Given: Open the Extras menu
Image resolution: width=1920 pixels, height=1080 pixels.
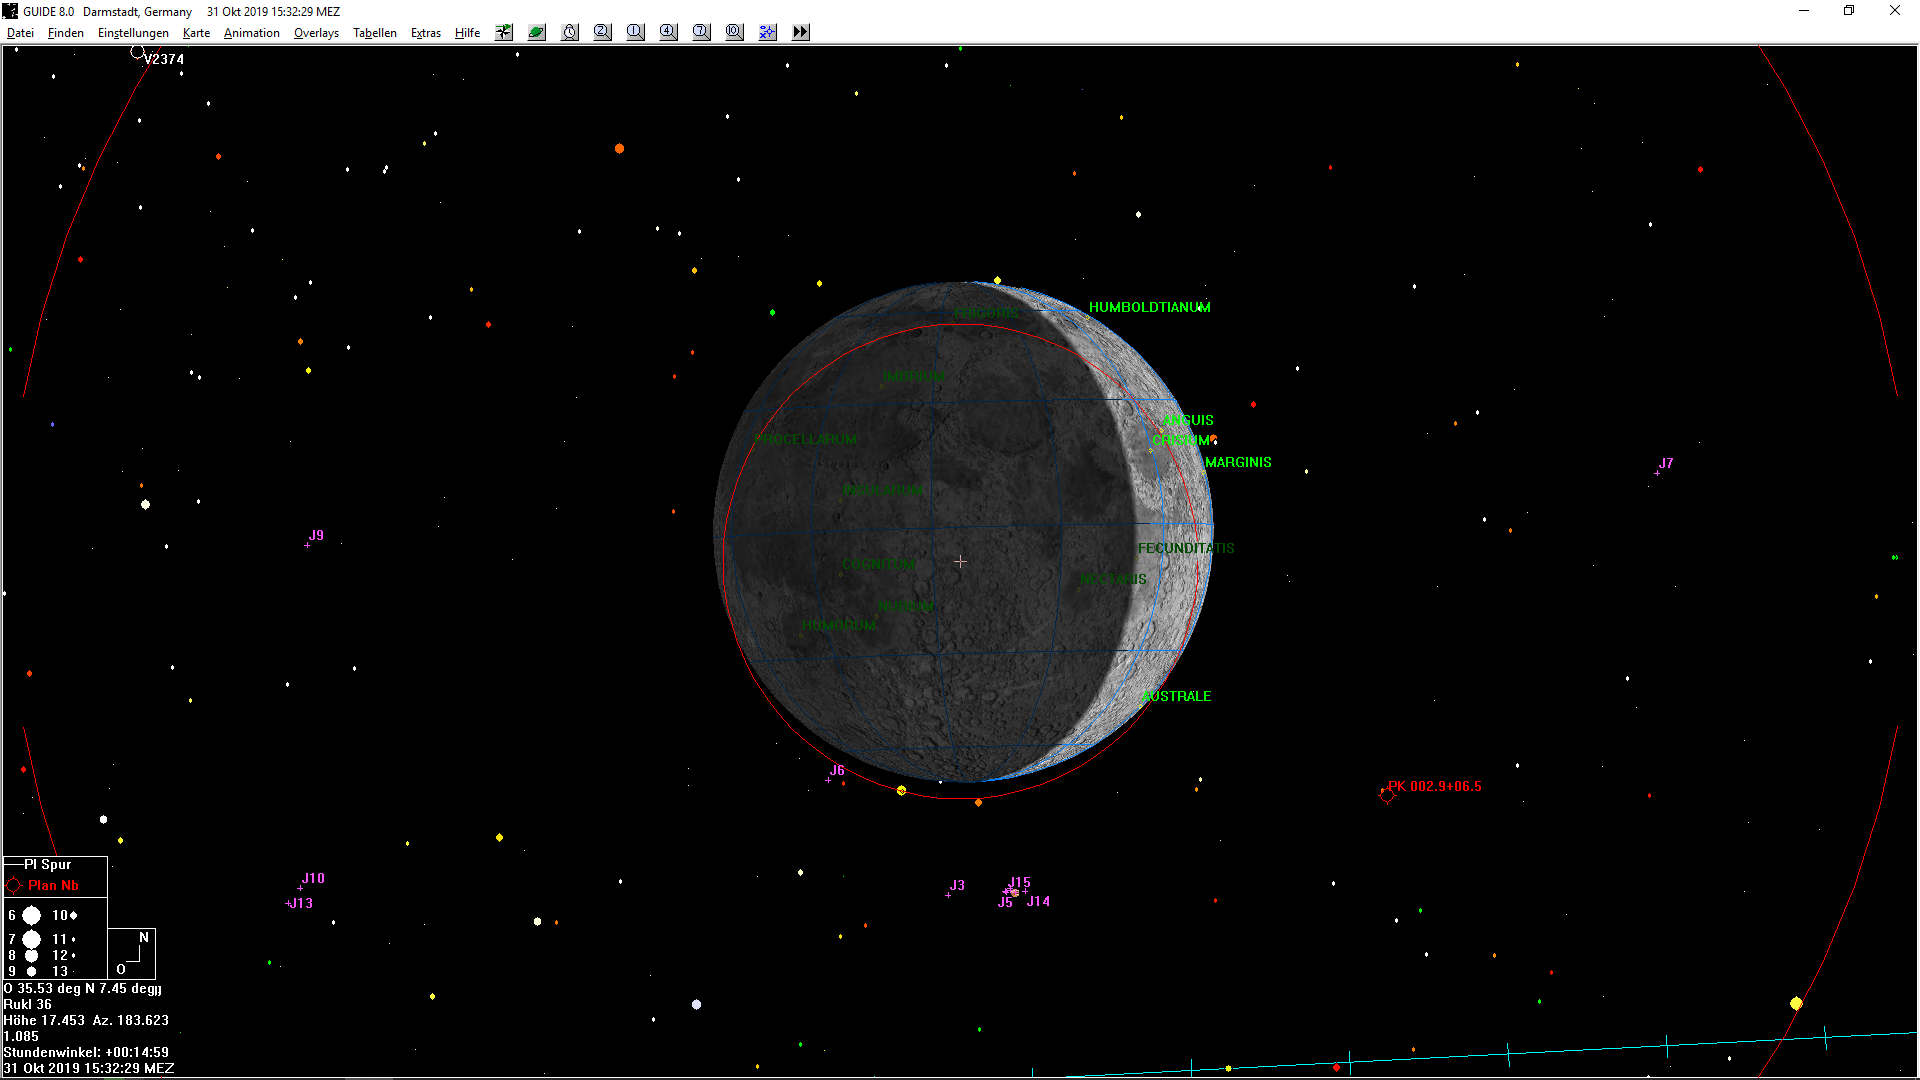Looking at the screenshot, I should pos(426,33).
